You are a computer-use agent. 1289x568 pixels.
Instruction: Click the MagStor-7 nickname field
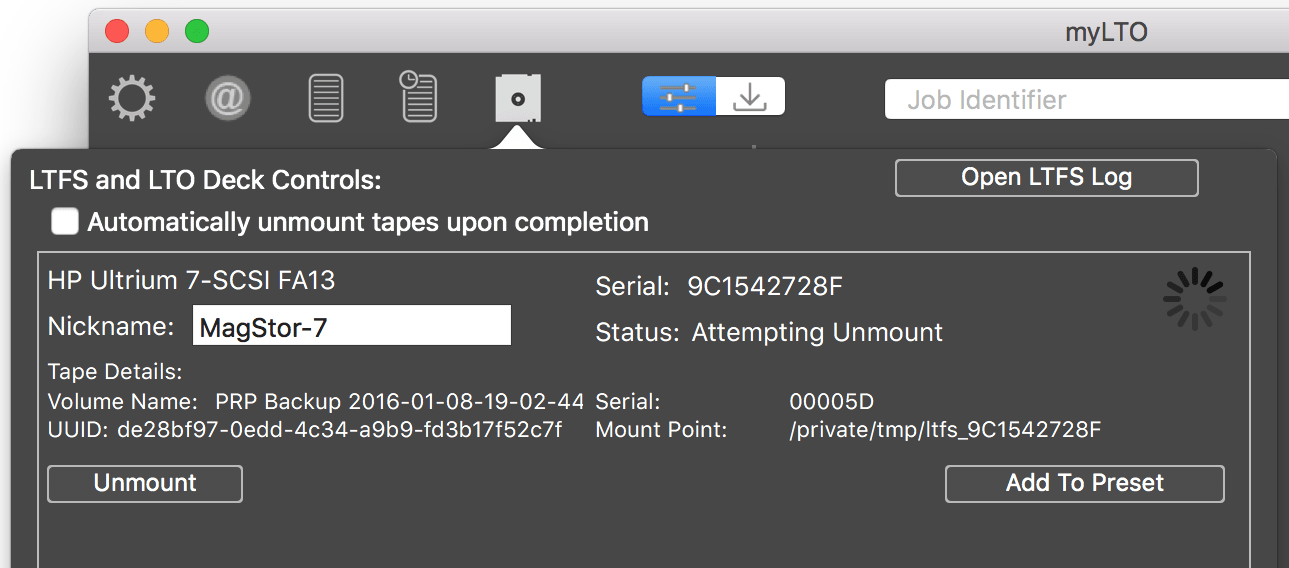[x=351, y=326]
